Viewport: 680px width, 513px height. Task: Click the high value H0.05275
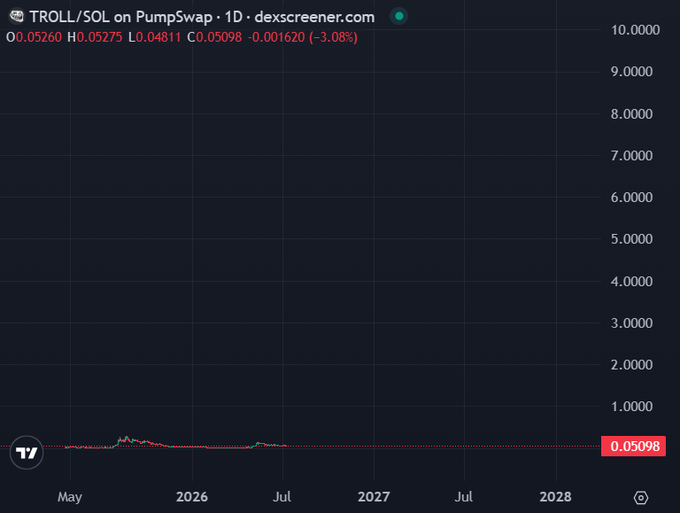click(x=95, y=37)
